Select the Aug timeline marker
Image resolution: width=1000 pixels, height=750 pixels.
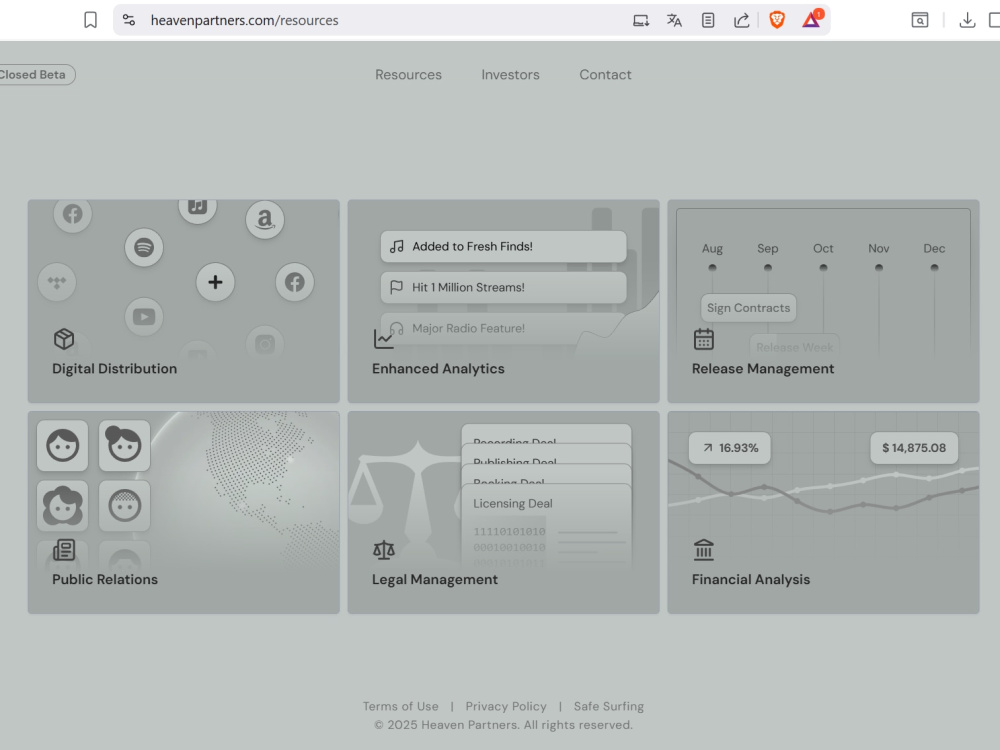pos(712,267)
